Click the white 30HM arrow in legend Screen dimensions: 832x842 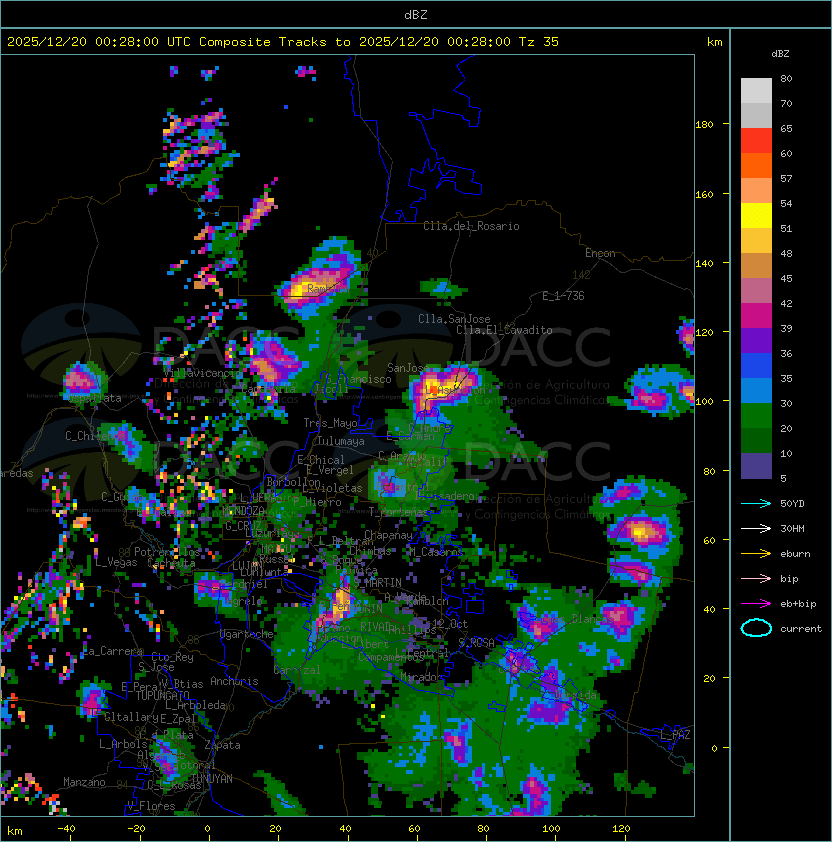click(x=756, y=528)
